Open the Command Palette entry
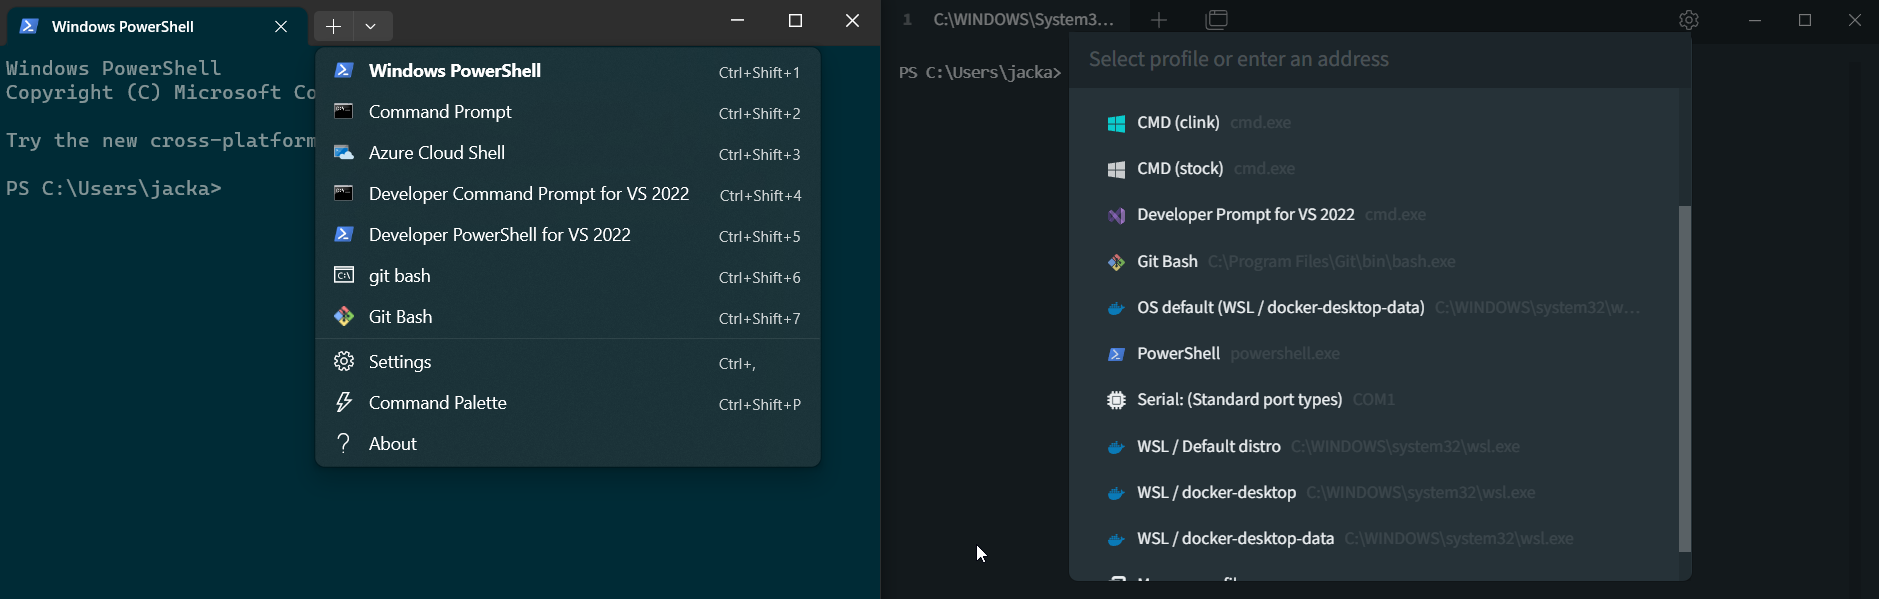The width and height of the screenshot is (1879, 599). [567, 403]
